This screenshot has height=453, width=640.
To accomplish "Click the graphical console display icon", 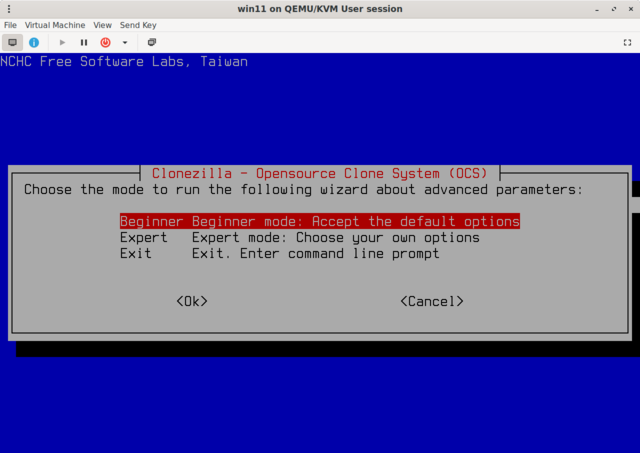I will (13, 42).
